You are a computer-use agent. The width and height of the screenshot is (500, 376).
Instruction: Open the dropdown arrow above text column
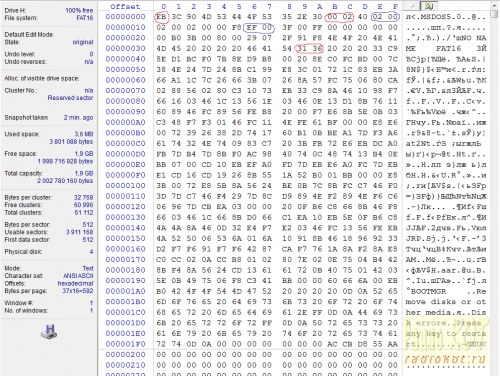412,6
